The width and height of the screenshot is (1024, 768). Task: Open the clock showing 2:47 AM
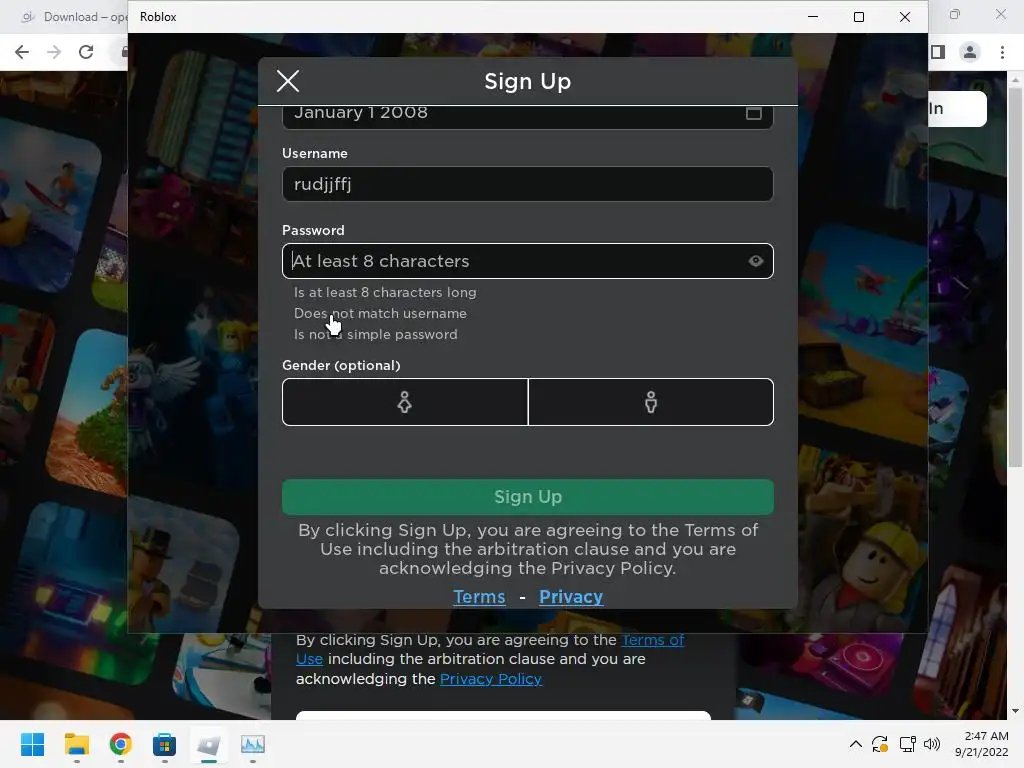click(x=982, y=744)
